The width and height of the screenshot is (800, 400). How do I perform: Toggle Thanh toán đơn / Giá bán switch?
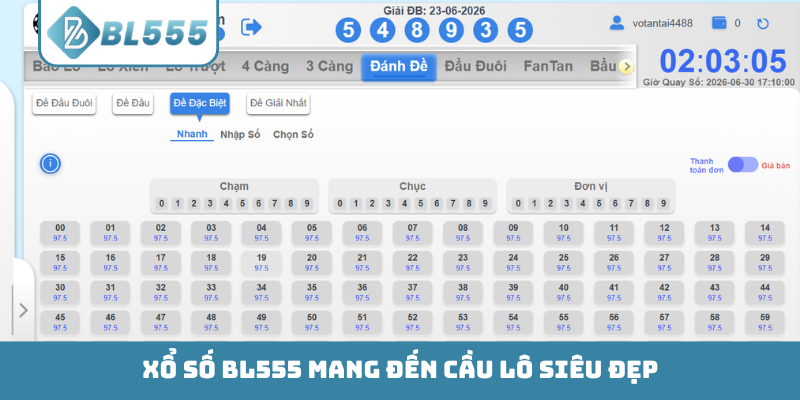[743, 165]
